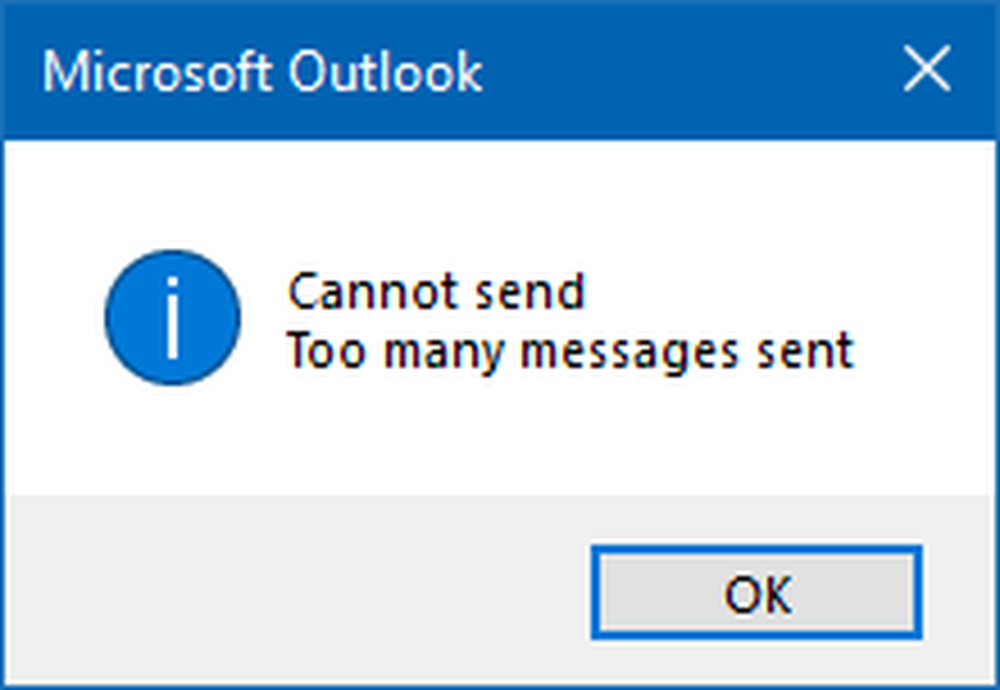Click the blue information icon
1000x690 pixels.
pos(172,318)
